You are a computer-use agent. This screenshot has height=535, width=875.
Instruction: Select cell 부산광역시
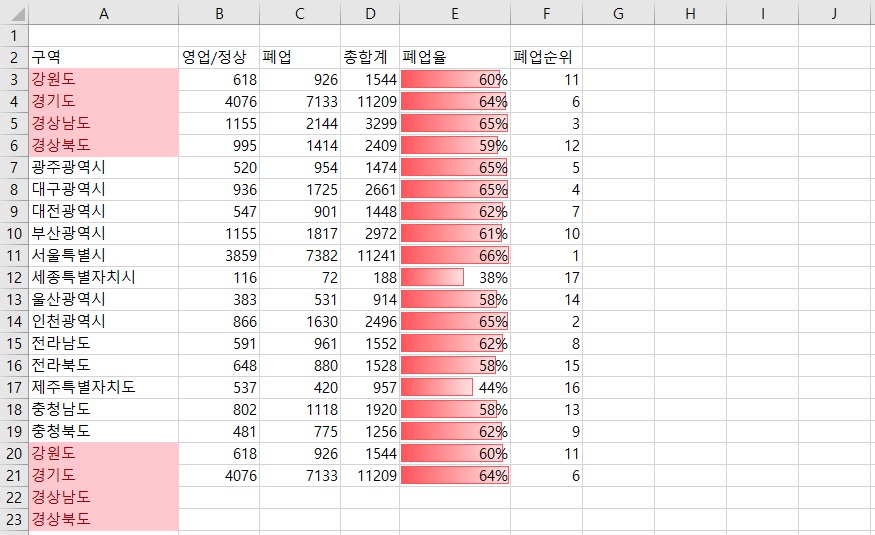point(103,233)
